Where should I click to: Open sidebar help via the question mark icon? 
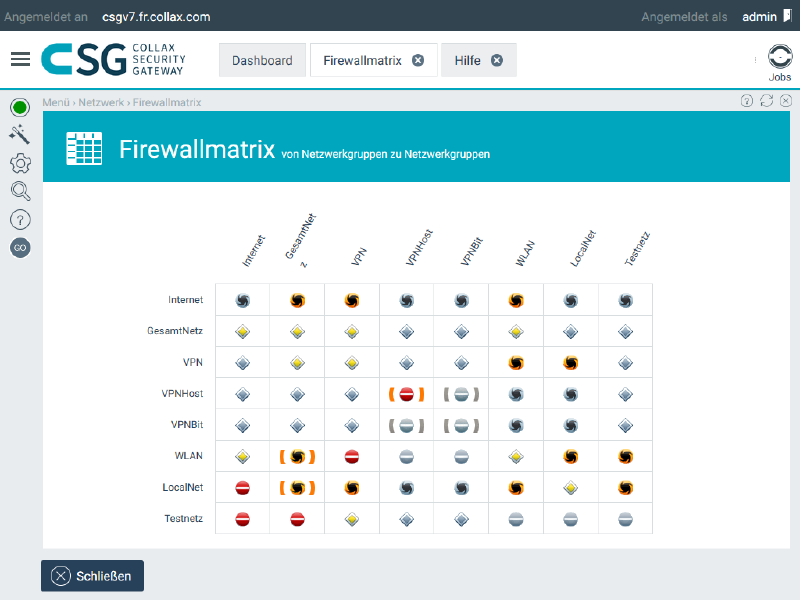click(x=20, y=219)
